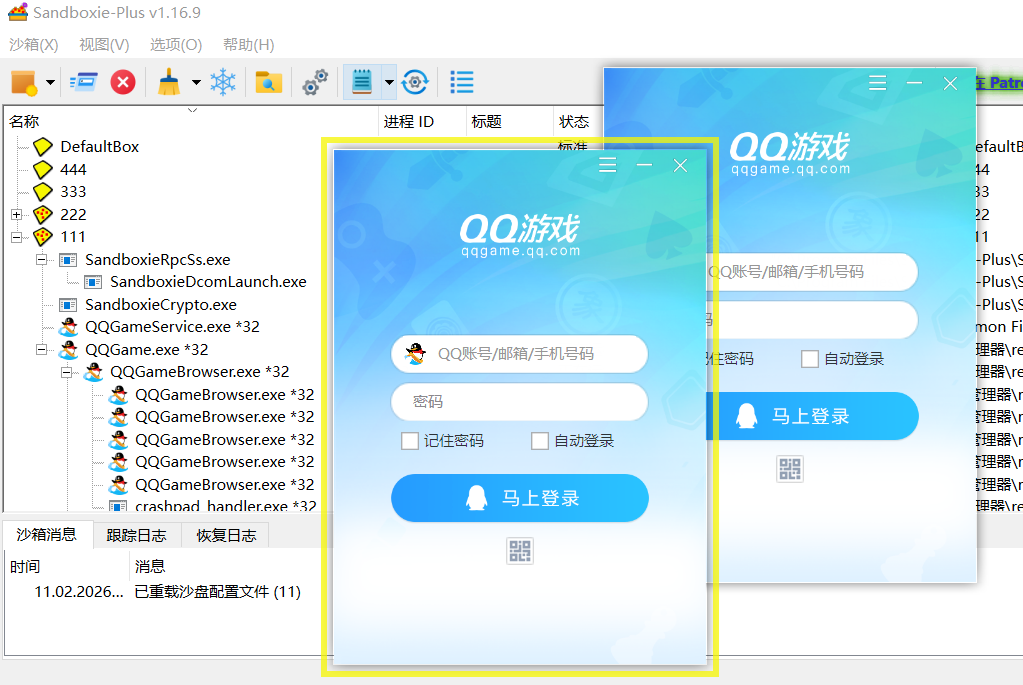Screen dimensions: 1023x685
Task: Open settings via the gears toolbar icon
Action: pos(315,82)
